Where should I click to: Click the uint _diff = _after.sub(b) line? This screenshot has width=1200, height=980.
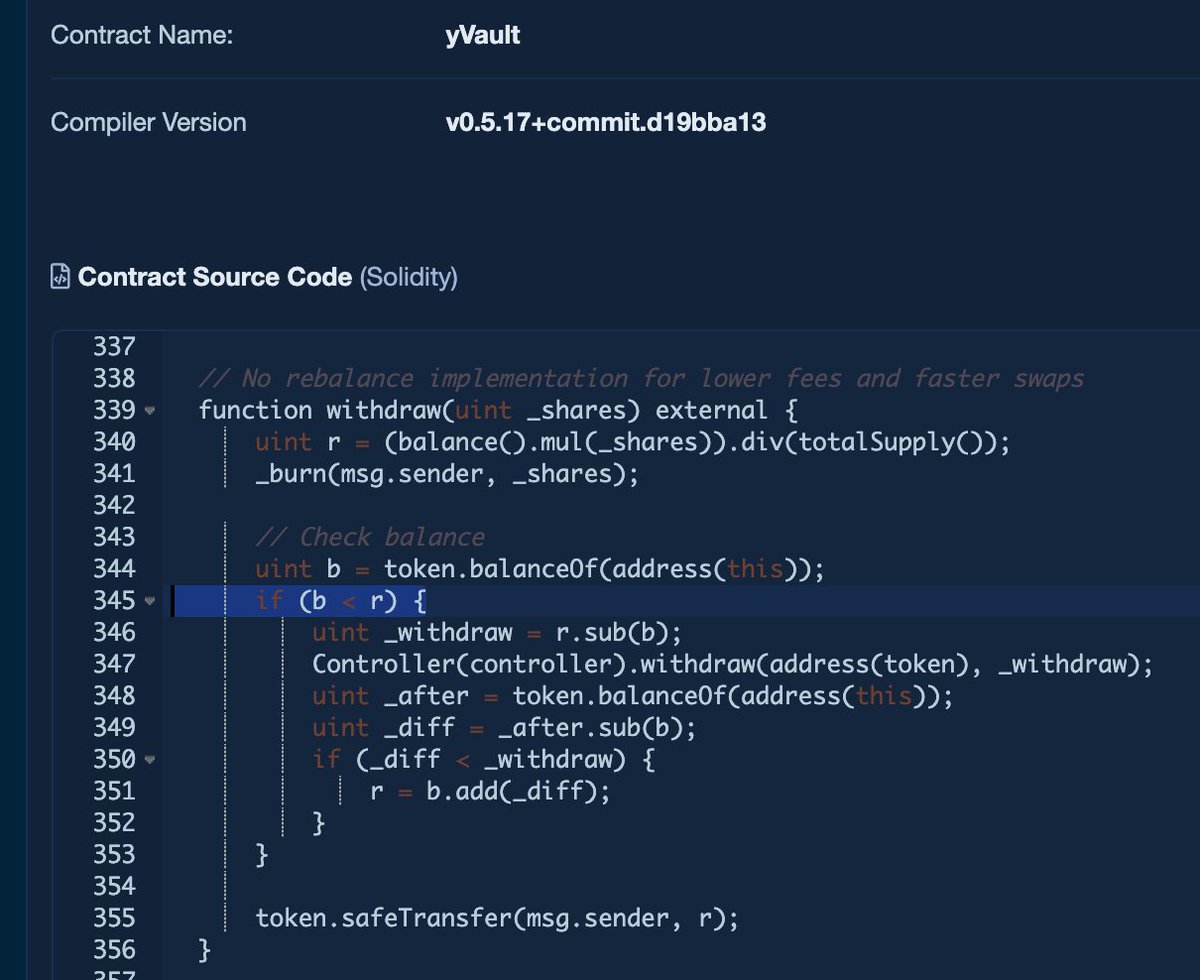504,728
